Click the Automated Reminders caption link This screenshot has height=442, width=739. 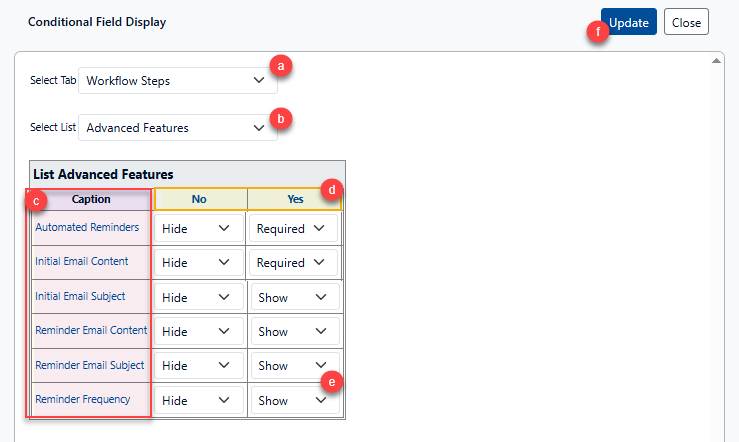pyautogui.click(x=87, y=227)
